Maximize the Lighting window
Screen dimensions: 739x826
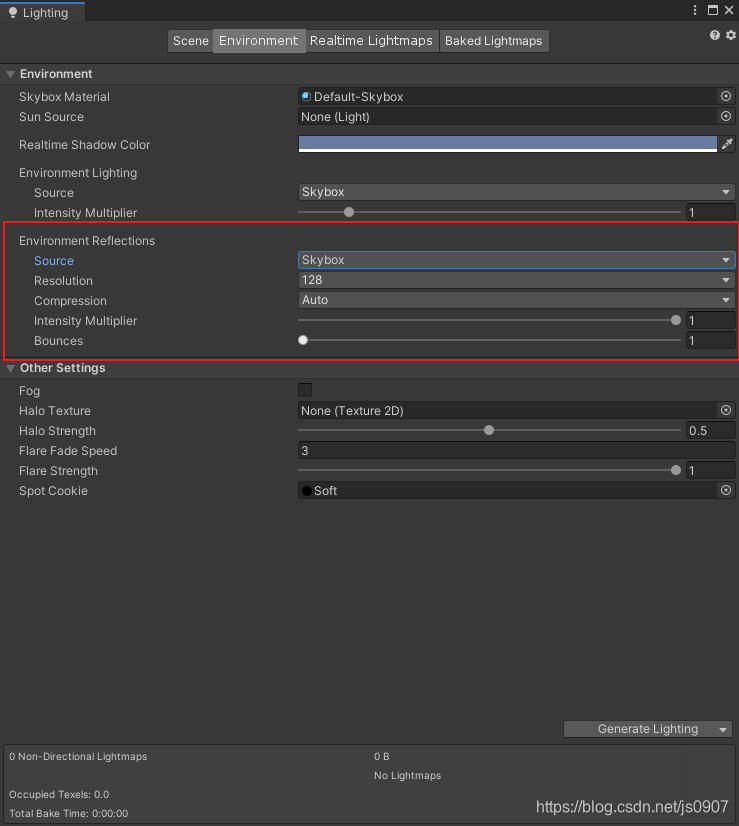coord(713,10)
